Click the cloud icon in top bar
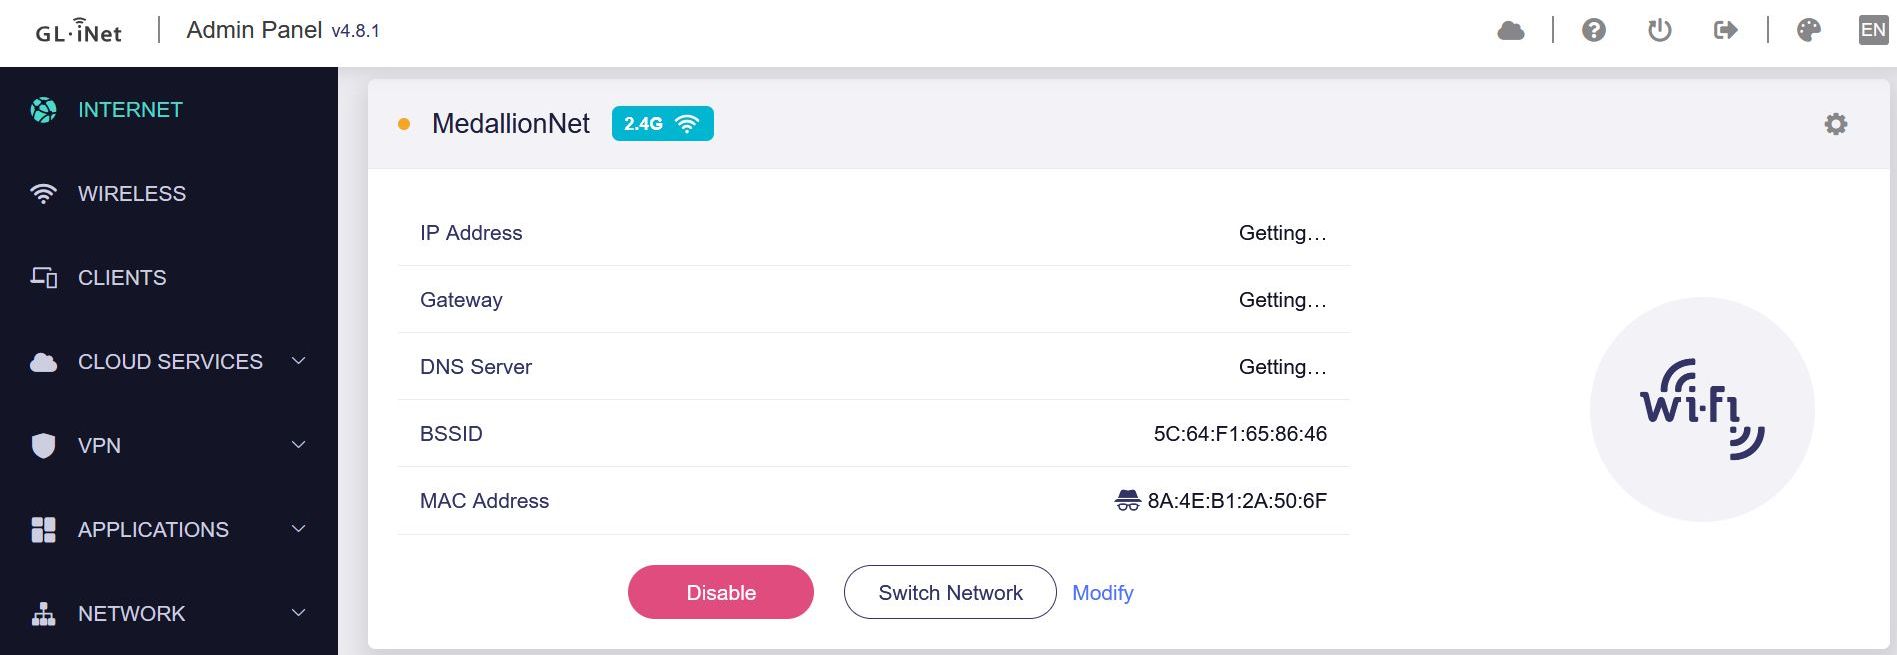 point(1510,31)
